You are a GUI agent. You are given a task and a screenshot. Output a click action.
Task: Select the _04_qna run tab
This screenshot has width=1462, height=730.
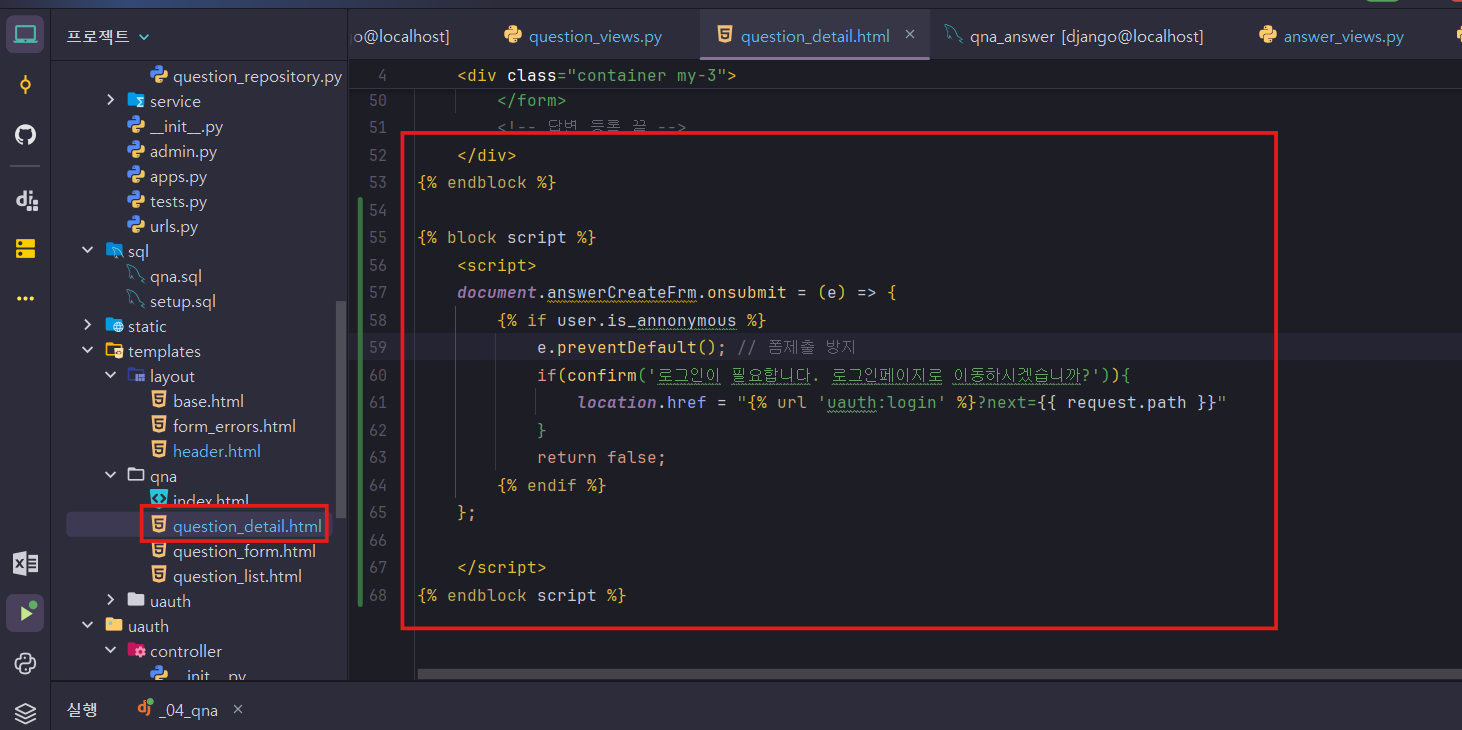176,710
